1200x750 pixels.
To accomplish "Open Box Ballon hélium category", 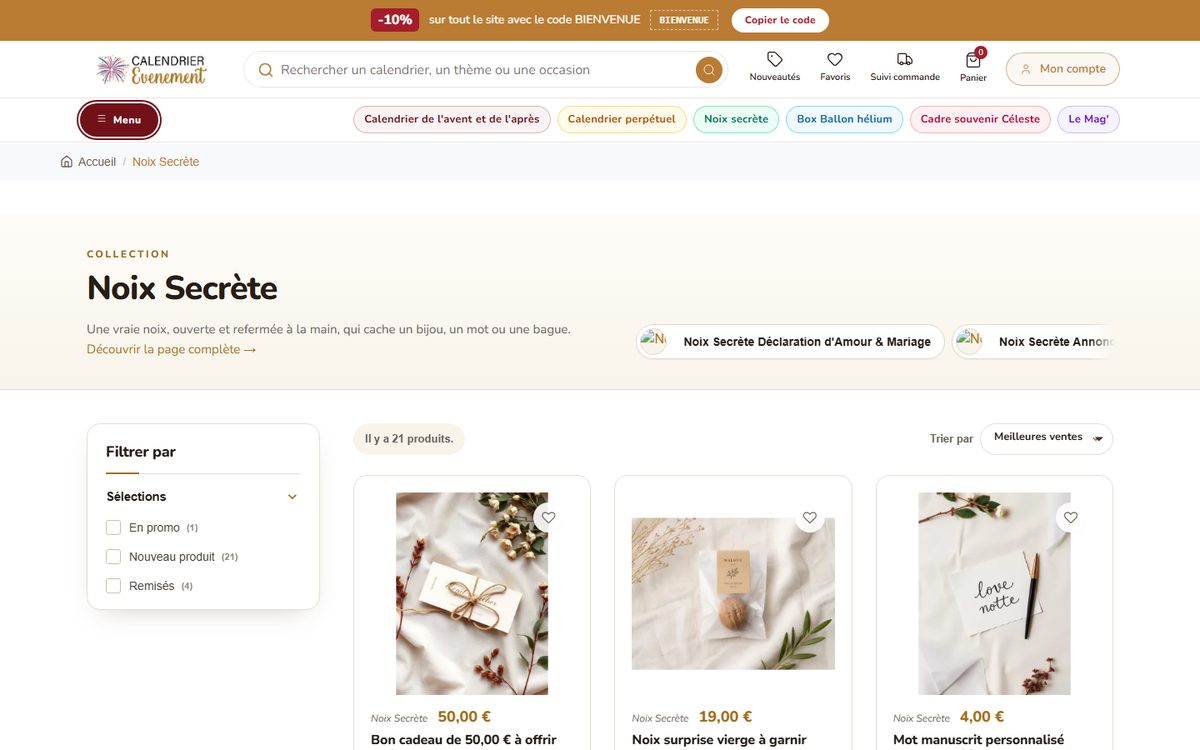I will click(844, 119).
